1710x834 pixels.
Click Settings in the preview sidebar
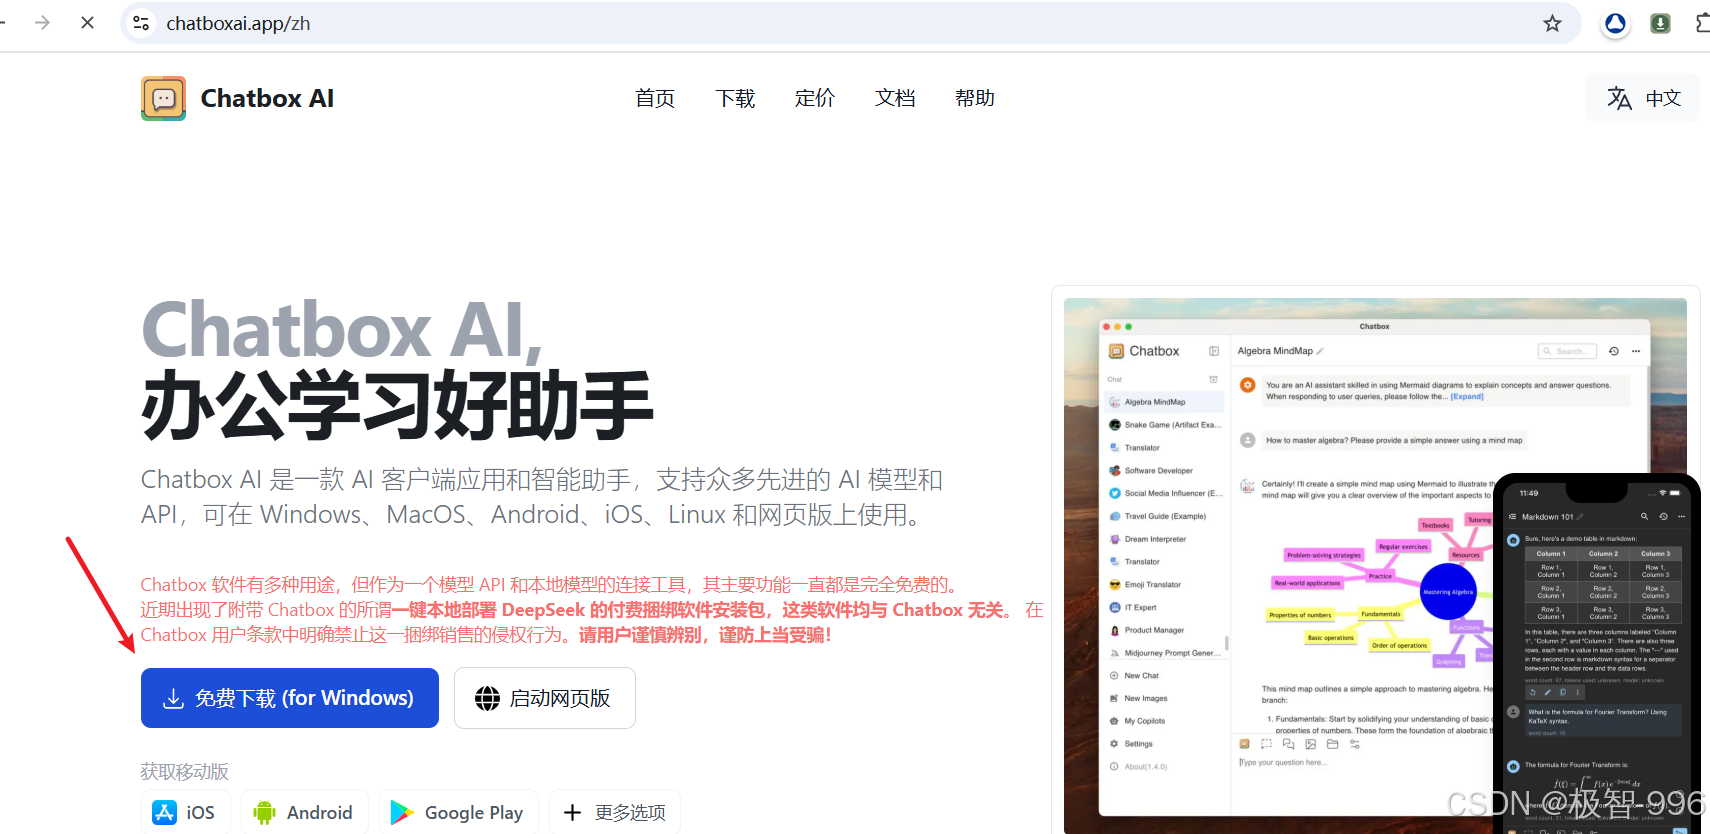pos(1138,744)
